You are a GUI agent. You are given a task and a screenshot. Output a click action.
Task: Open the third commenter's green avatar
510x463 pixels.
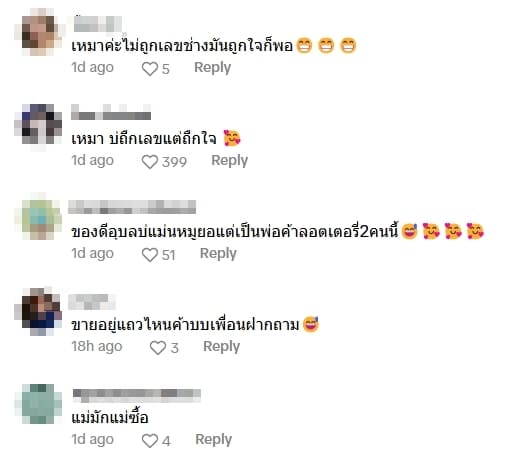[38, 217]
